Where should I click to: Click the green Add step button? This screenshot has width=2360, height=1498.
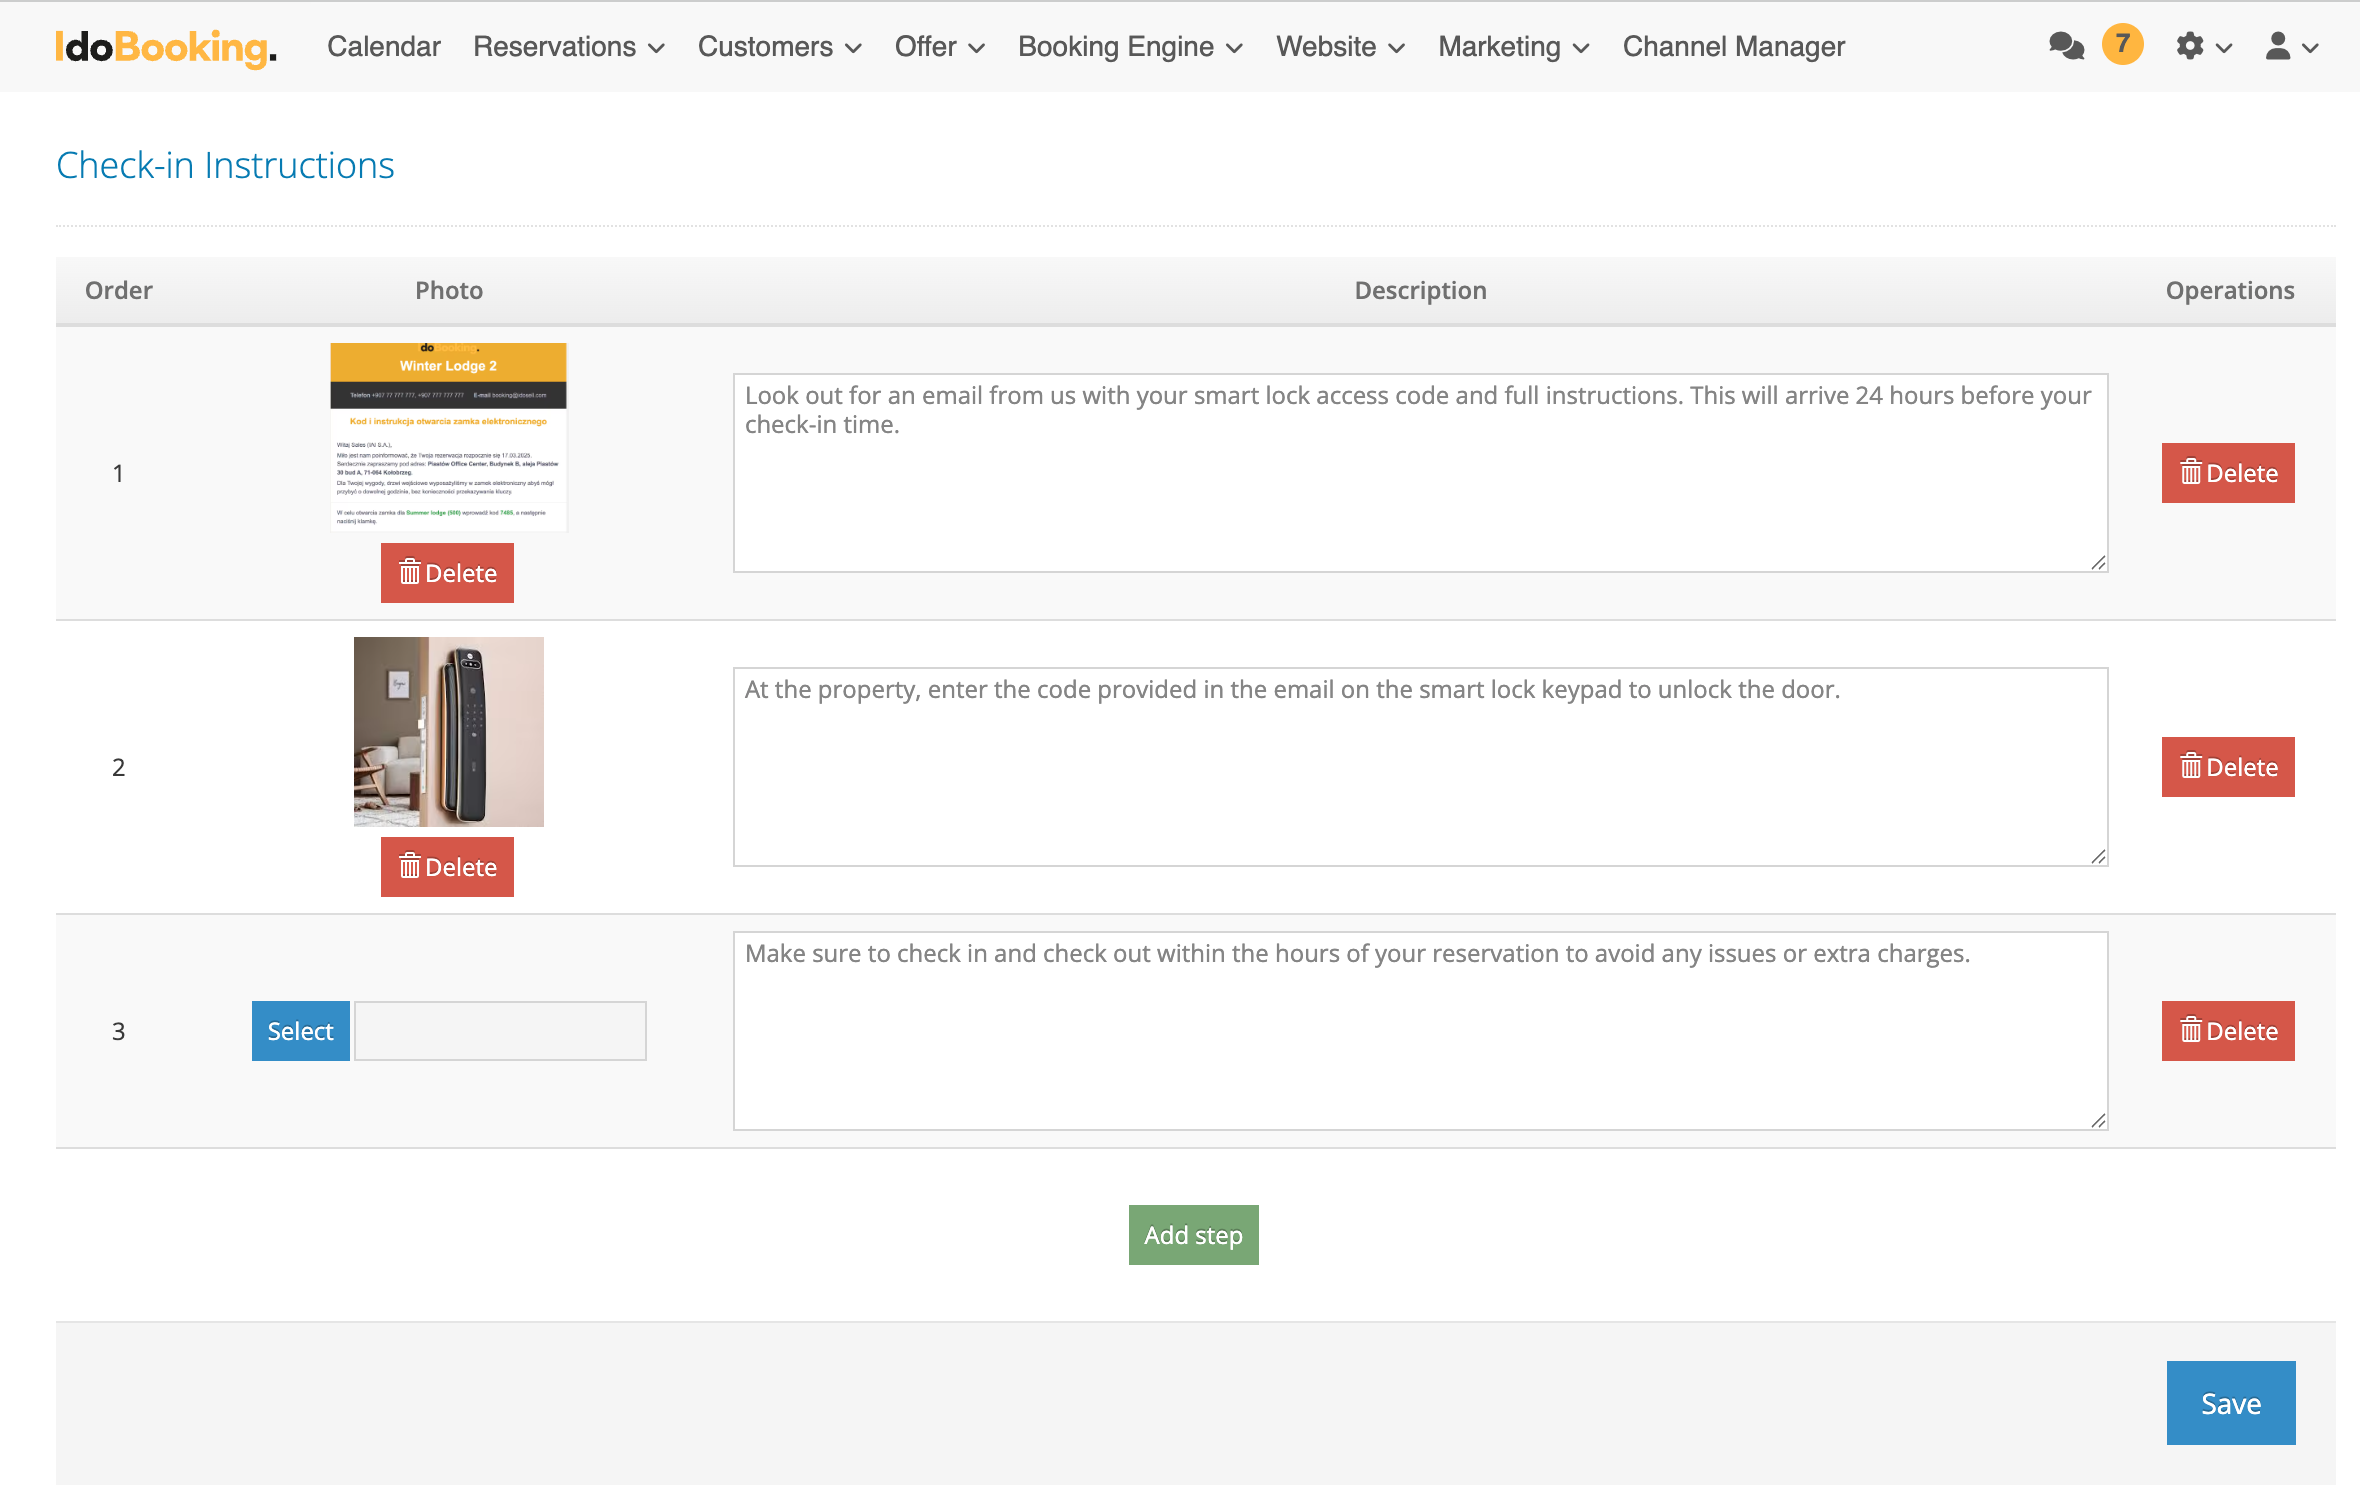point(1193,1235)
